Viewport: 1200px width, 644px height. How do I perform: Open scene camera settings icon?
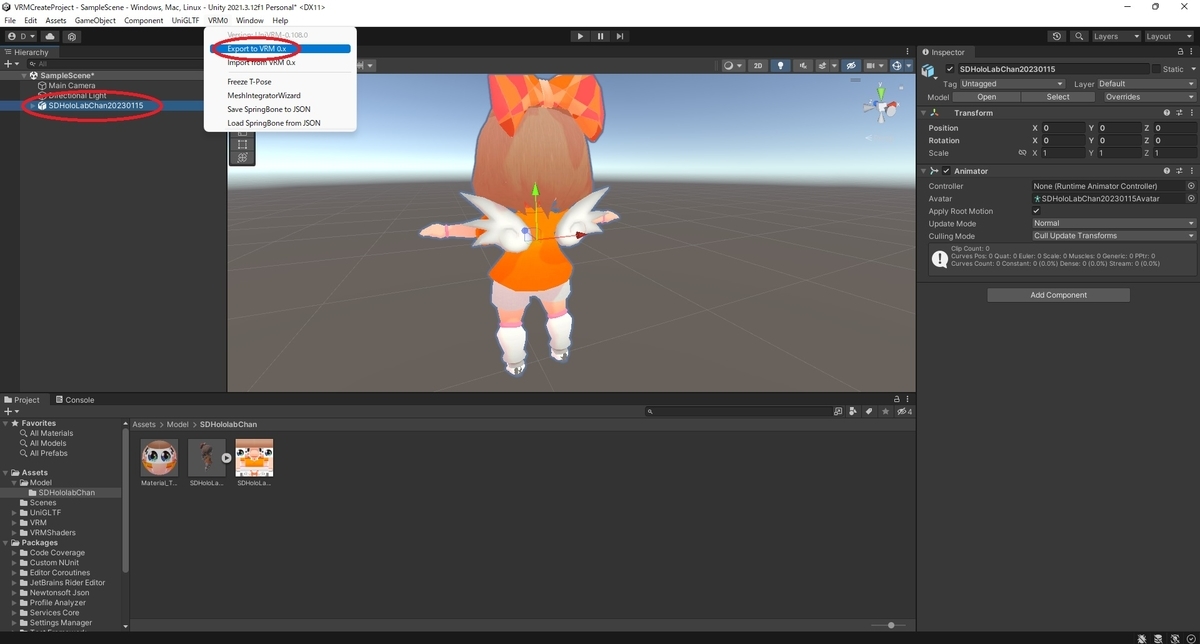tap(874, 66)
